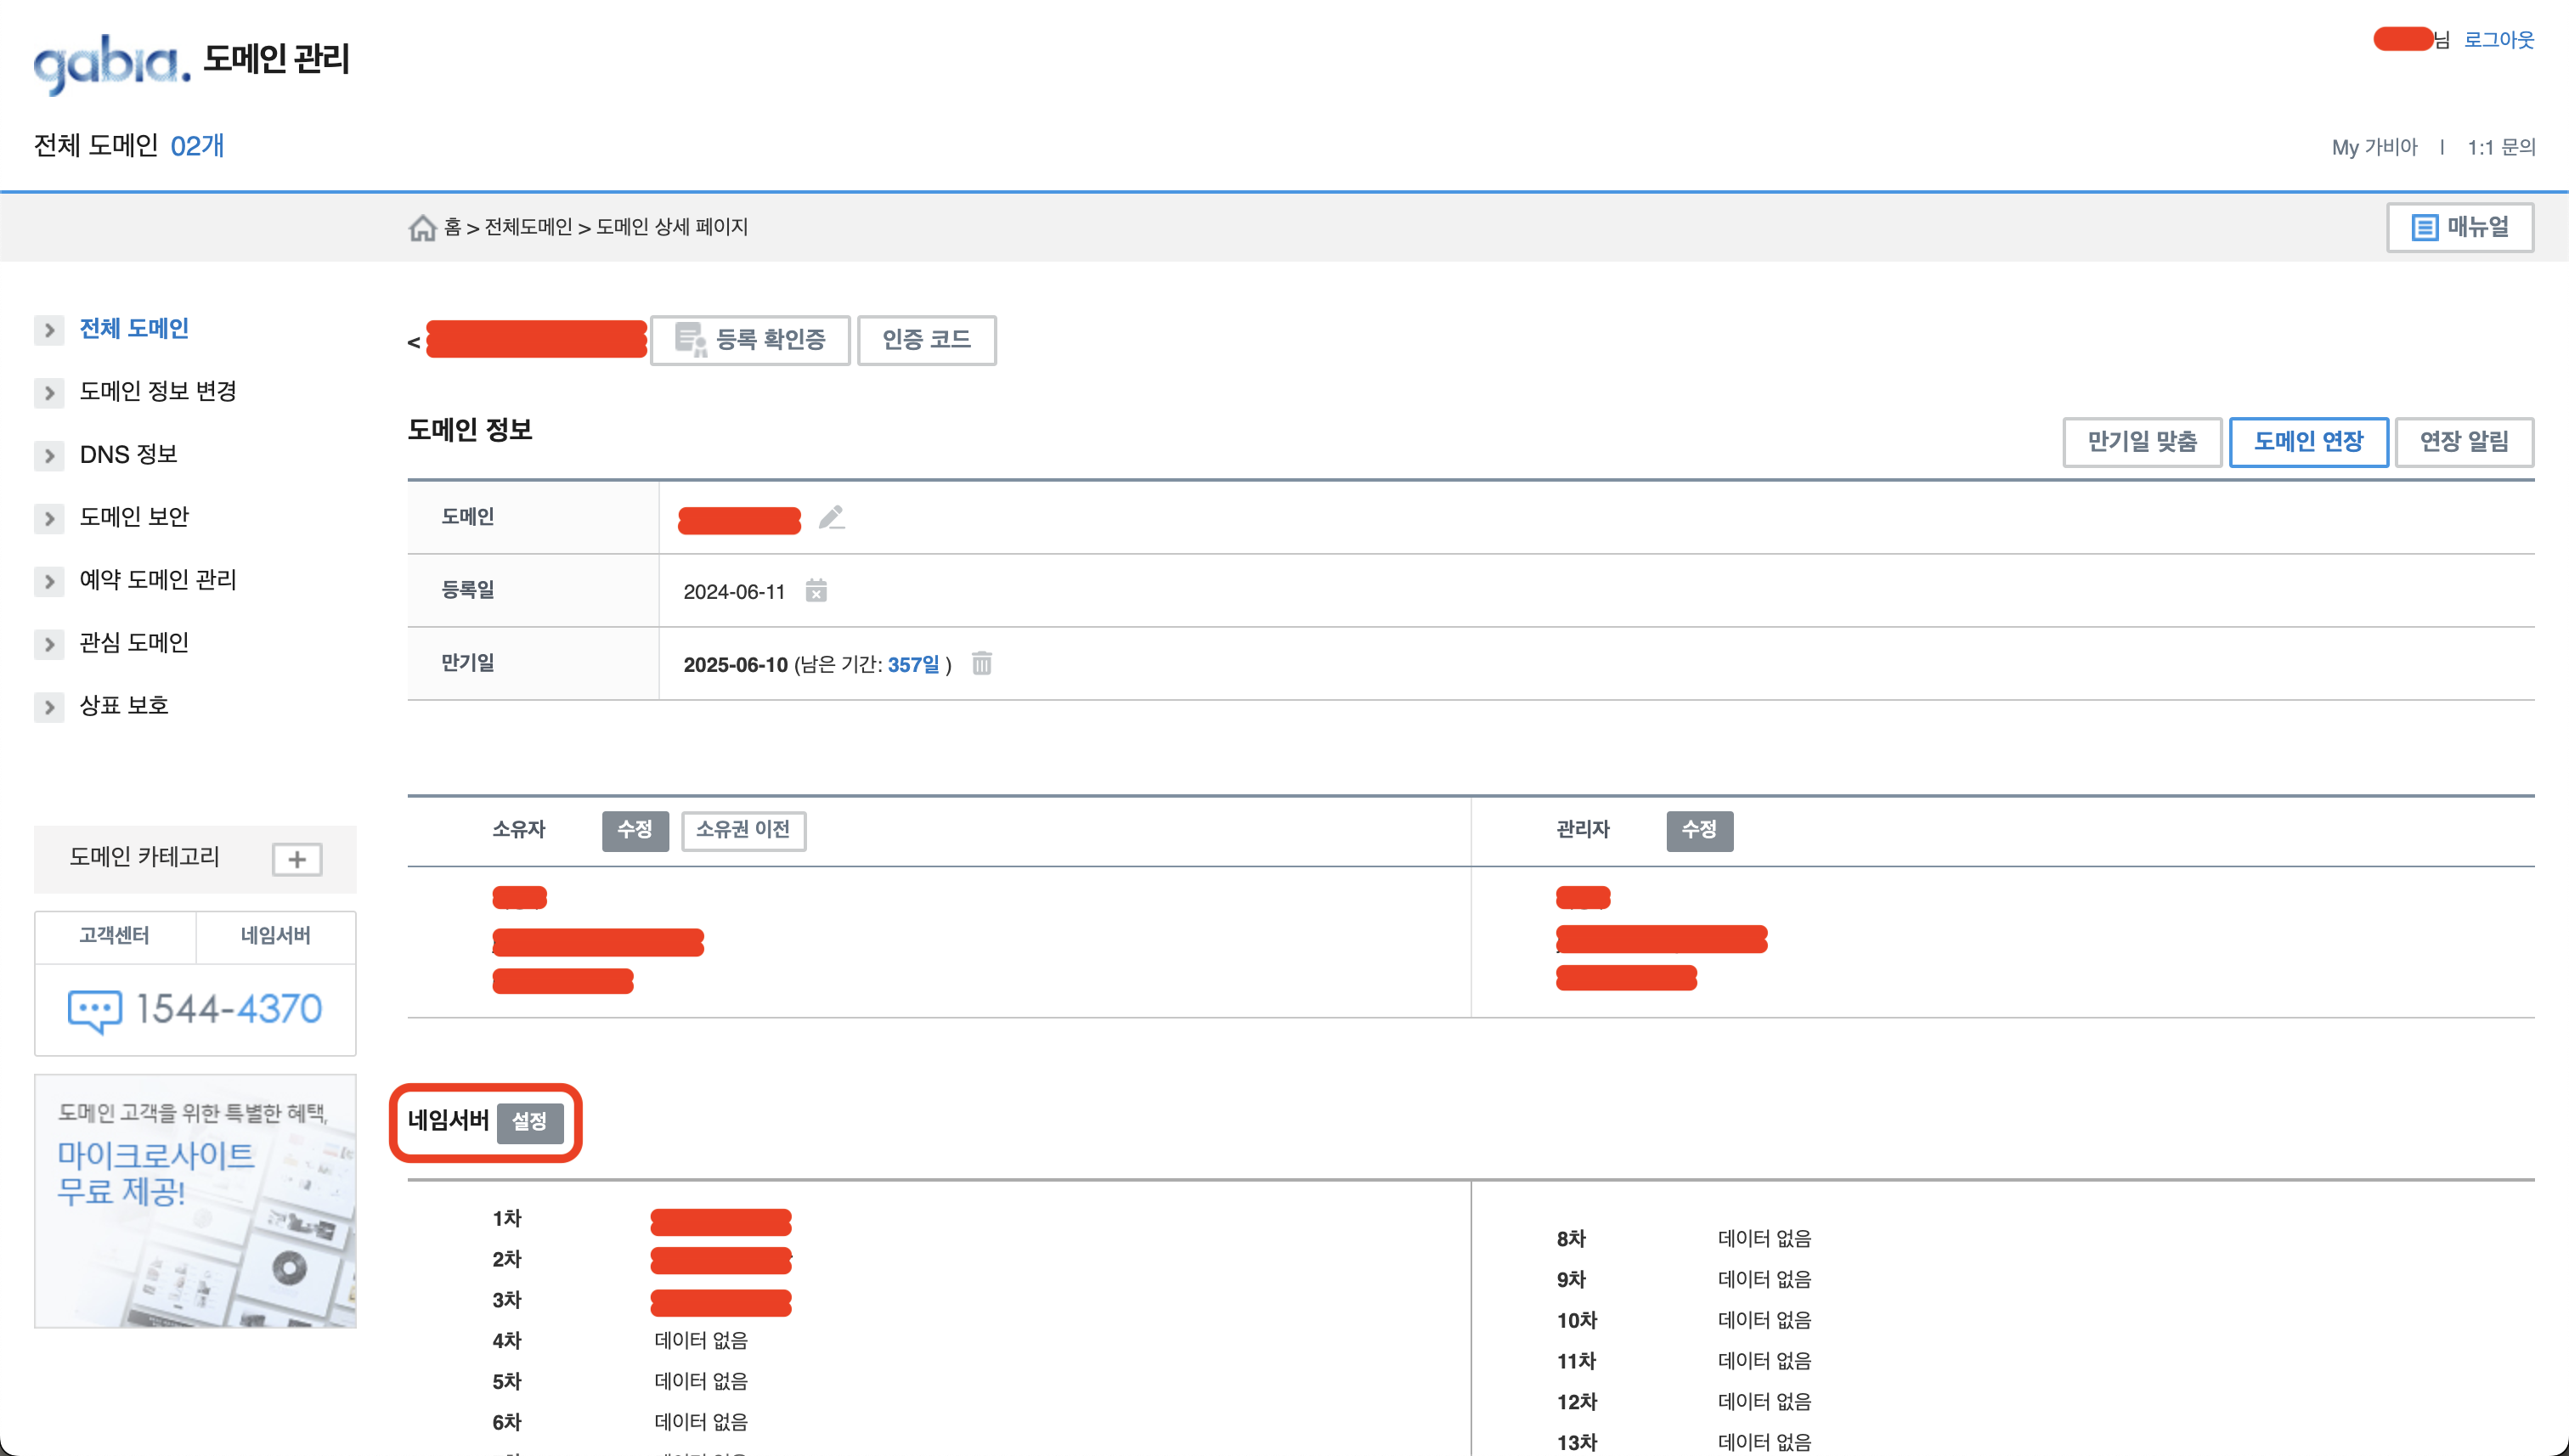Click 등록 확인증 button

[750, 340]
